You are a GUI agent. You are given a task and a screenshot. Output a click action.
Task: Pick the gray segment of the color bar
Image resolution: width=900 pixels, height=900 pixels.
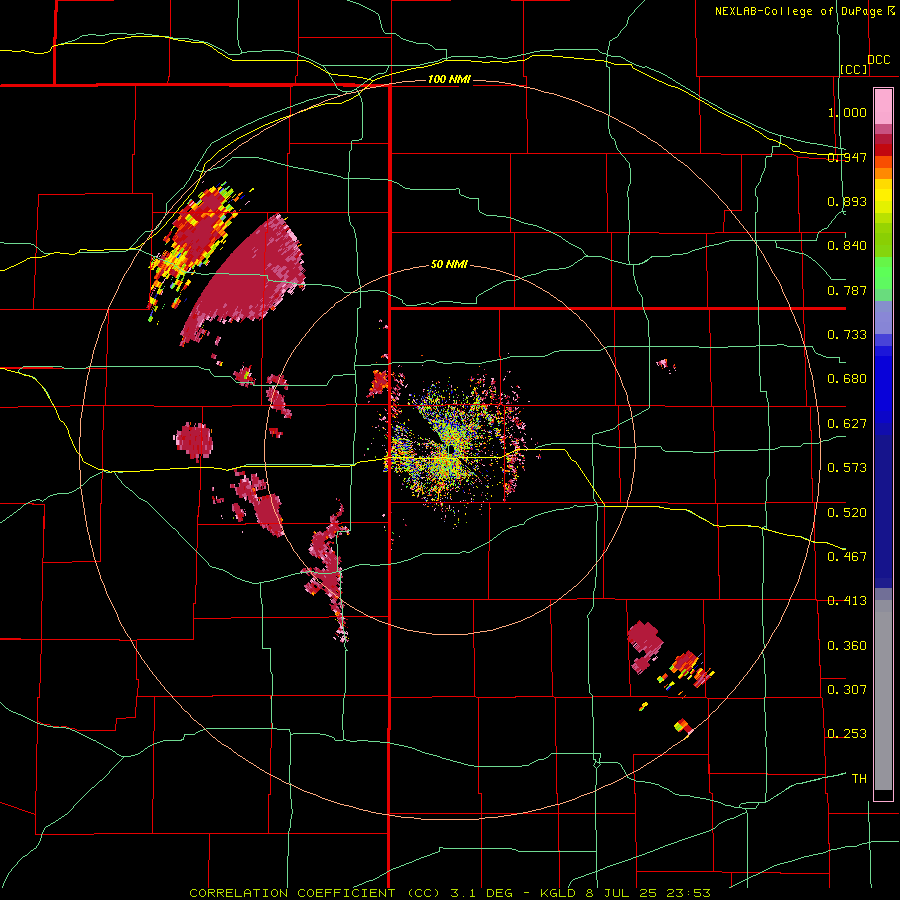(x=883, y=695)
